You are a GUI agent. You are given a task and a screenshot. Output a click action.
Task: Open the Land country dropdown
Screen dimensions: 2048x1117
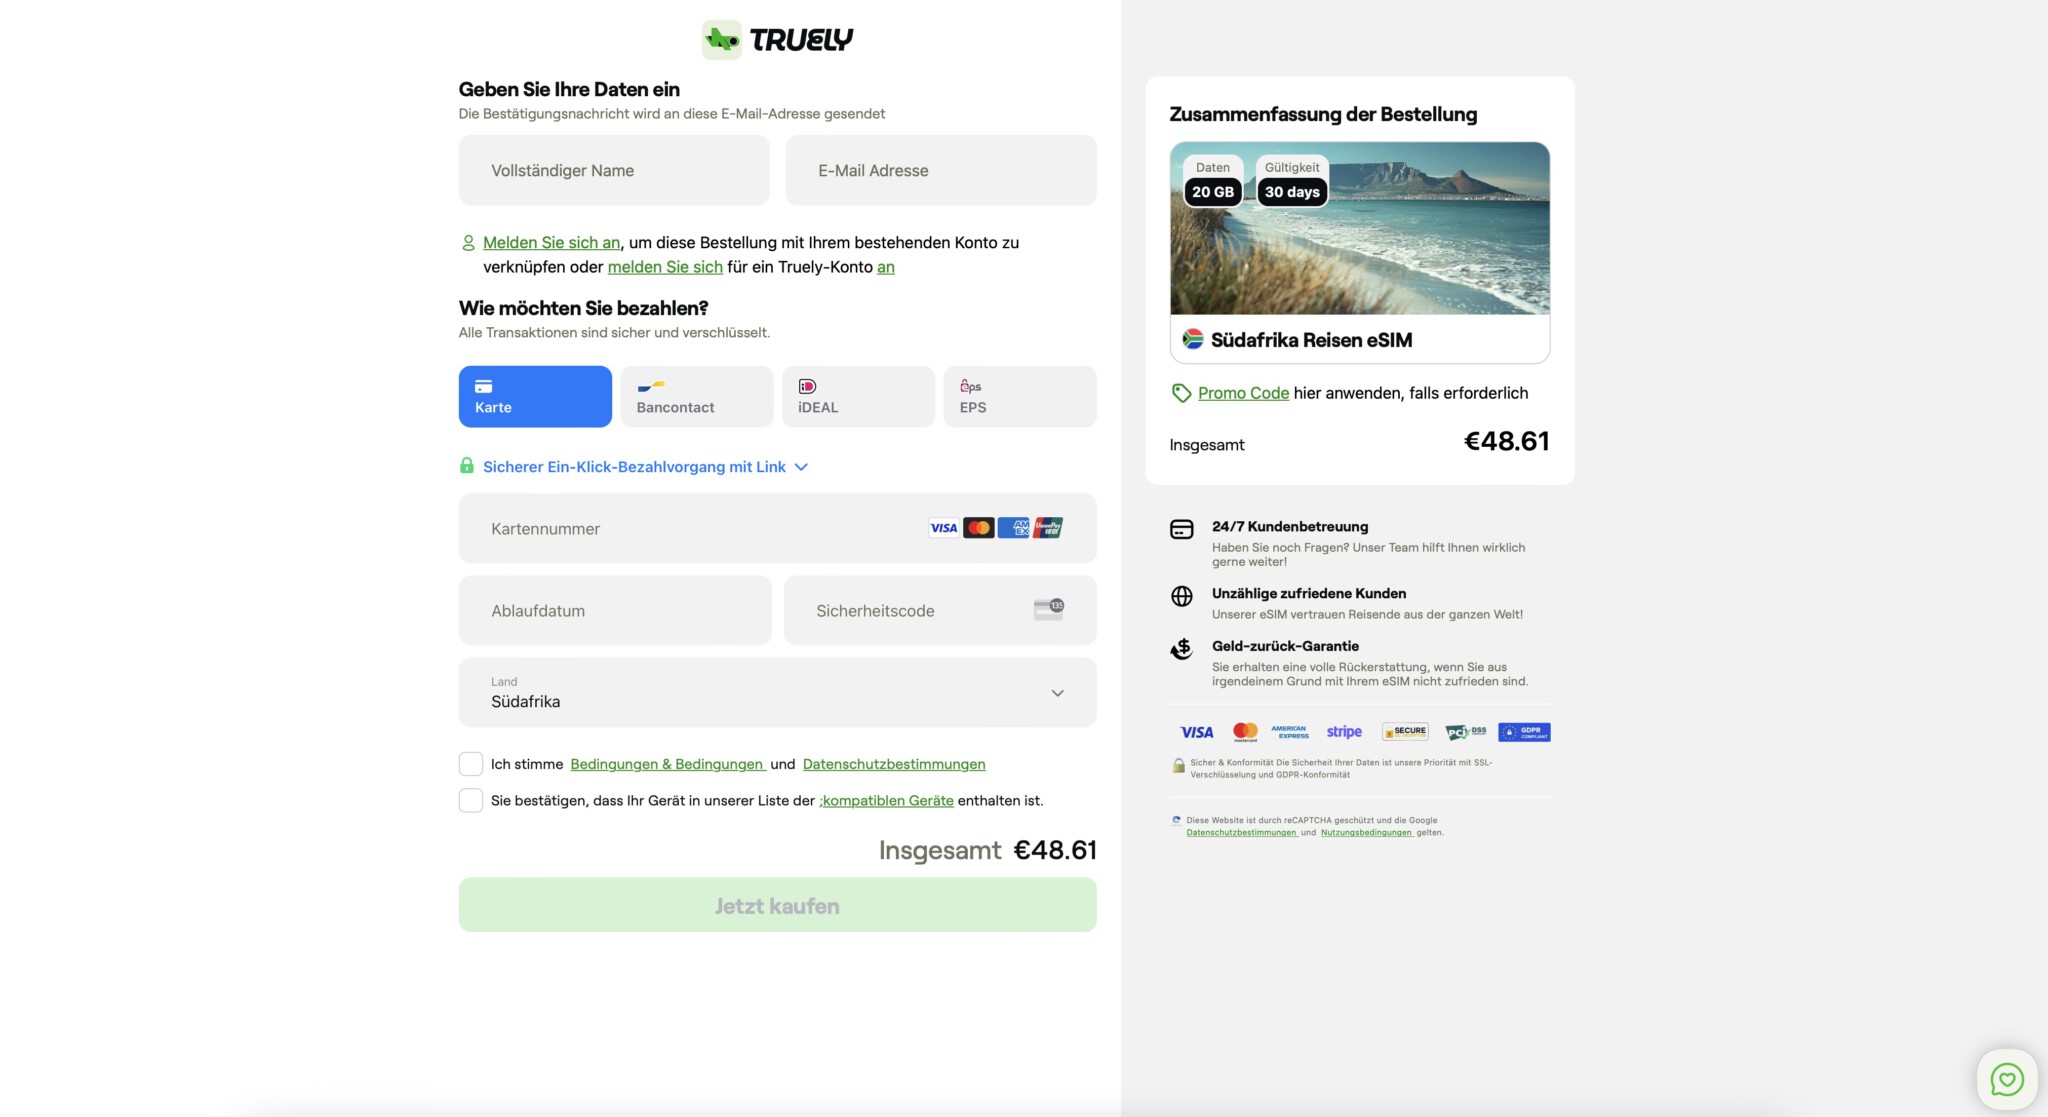tap(777, 692)
